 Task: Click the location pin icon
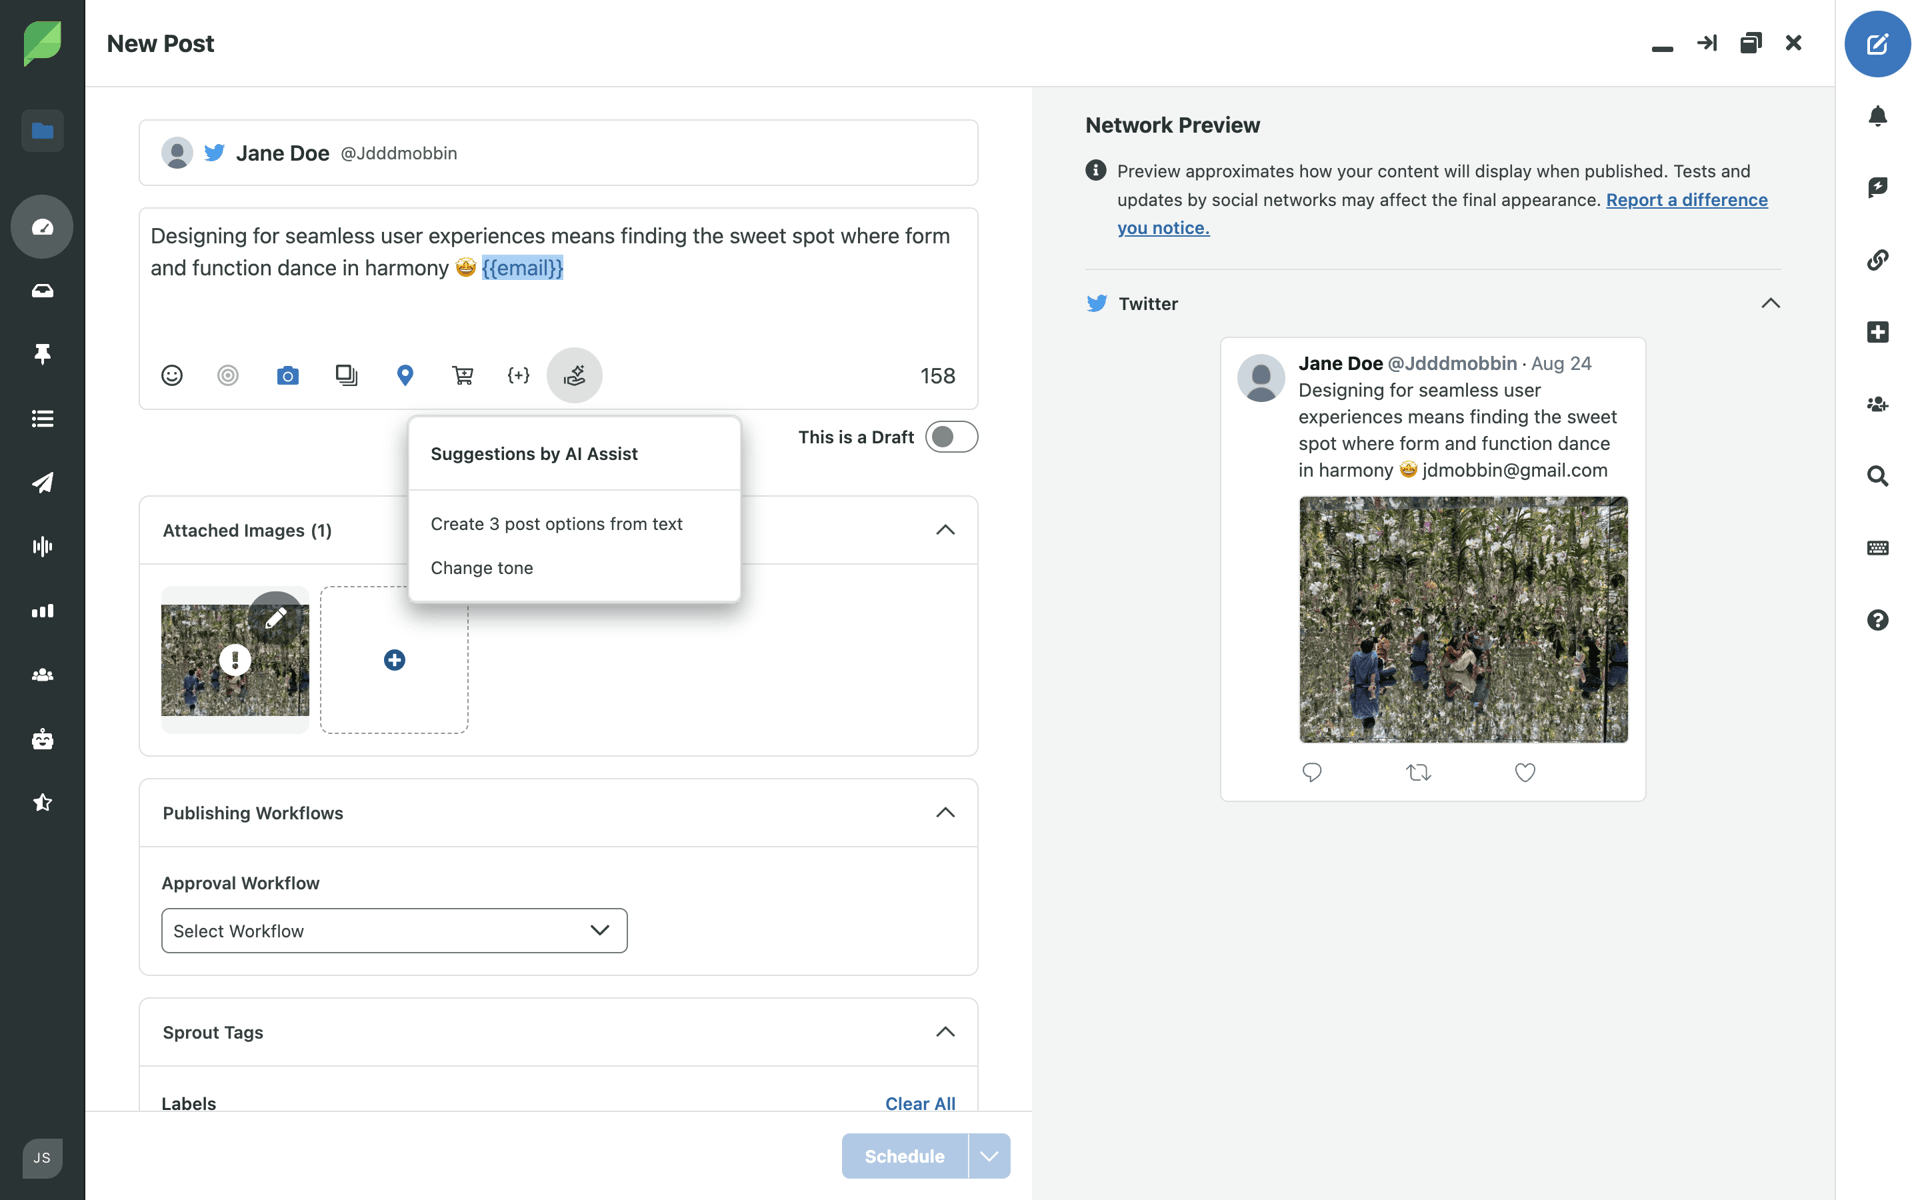point(405,375)
